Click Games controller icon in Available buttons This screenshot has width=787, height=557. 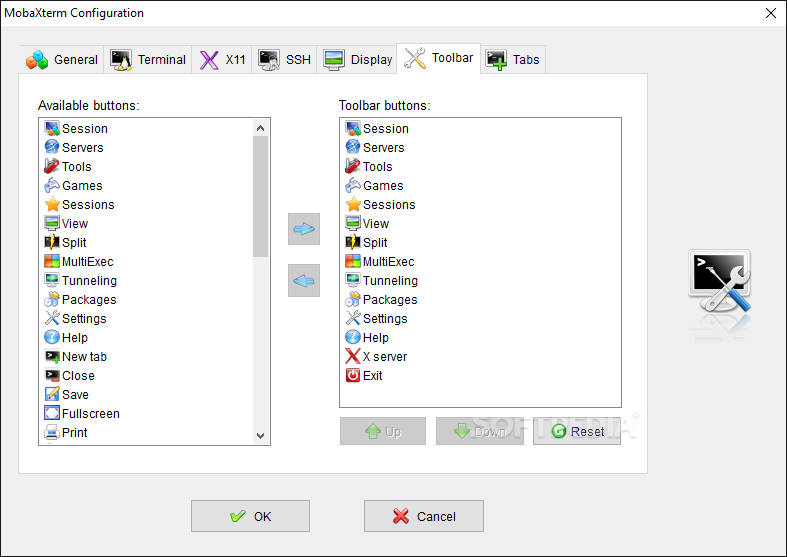(x=52, y=185)
